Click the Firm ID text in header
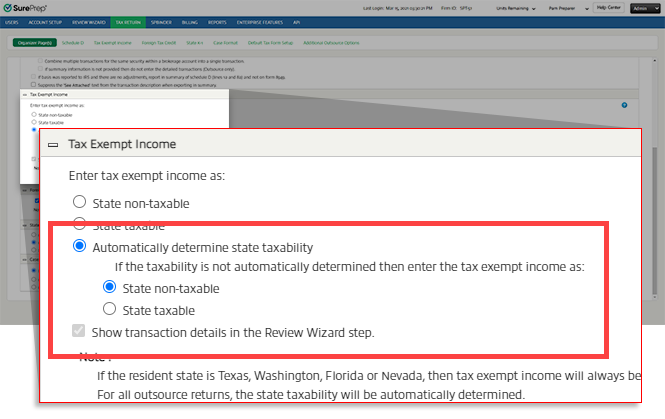Image resolution: width=665 pixels, height=419 pixels. 456,8
